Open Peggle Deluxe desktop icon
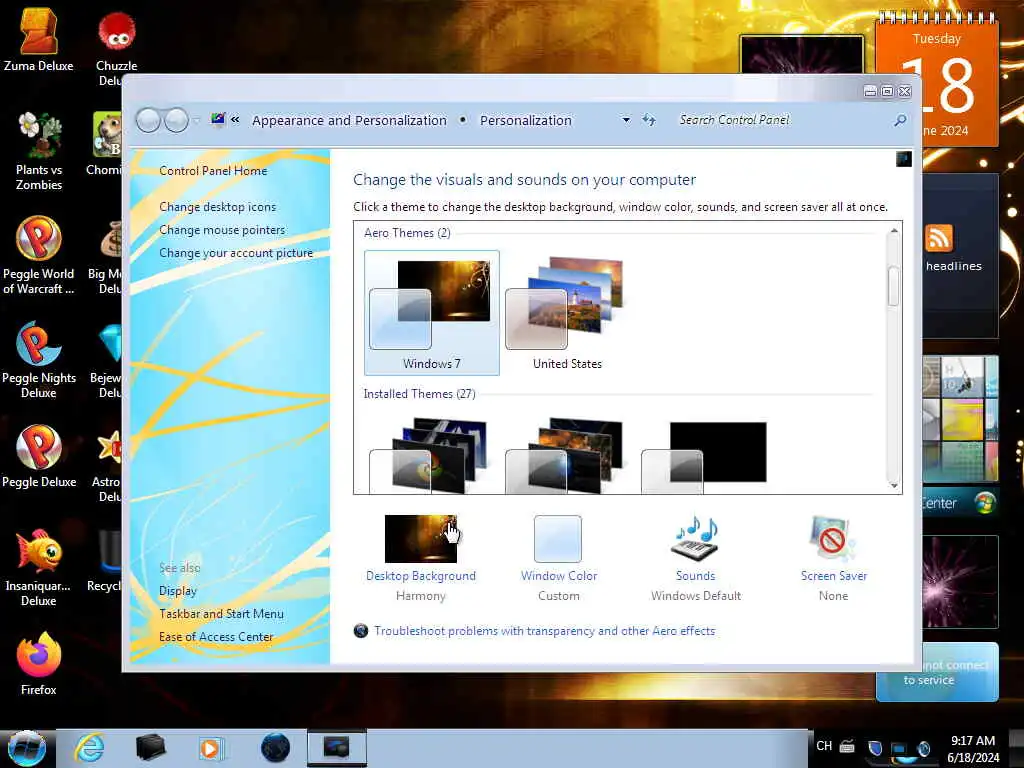 (x=39, y=456)
